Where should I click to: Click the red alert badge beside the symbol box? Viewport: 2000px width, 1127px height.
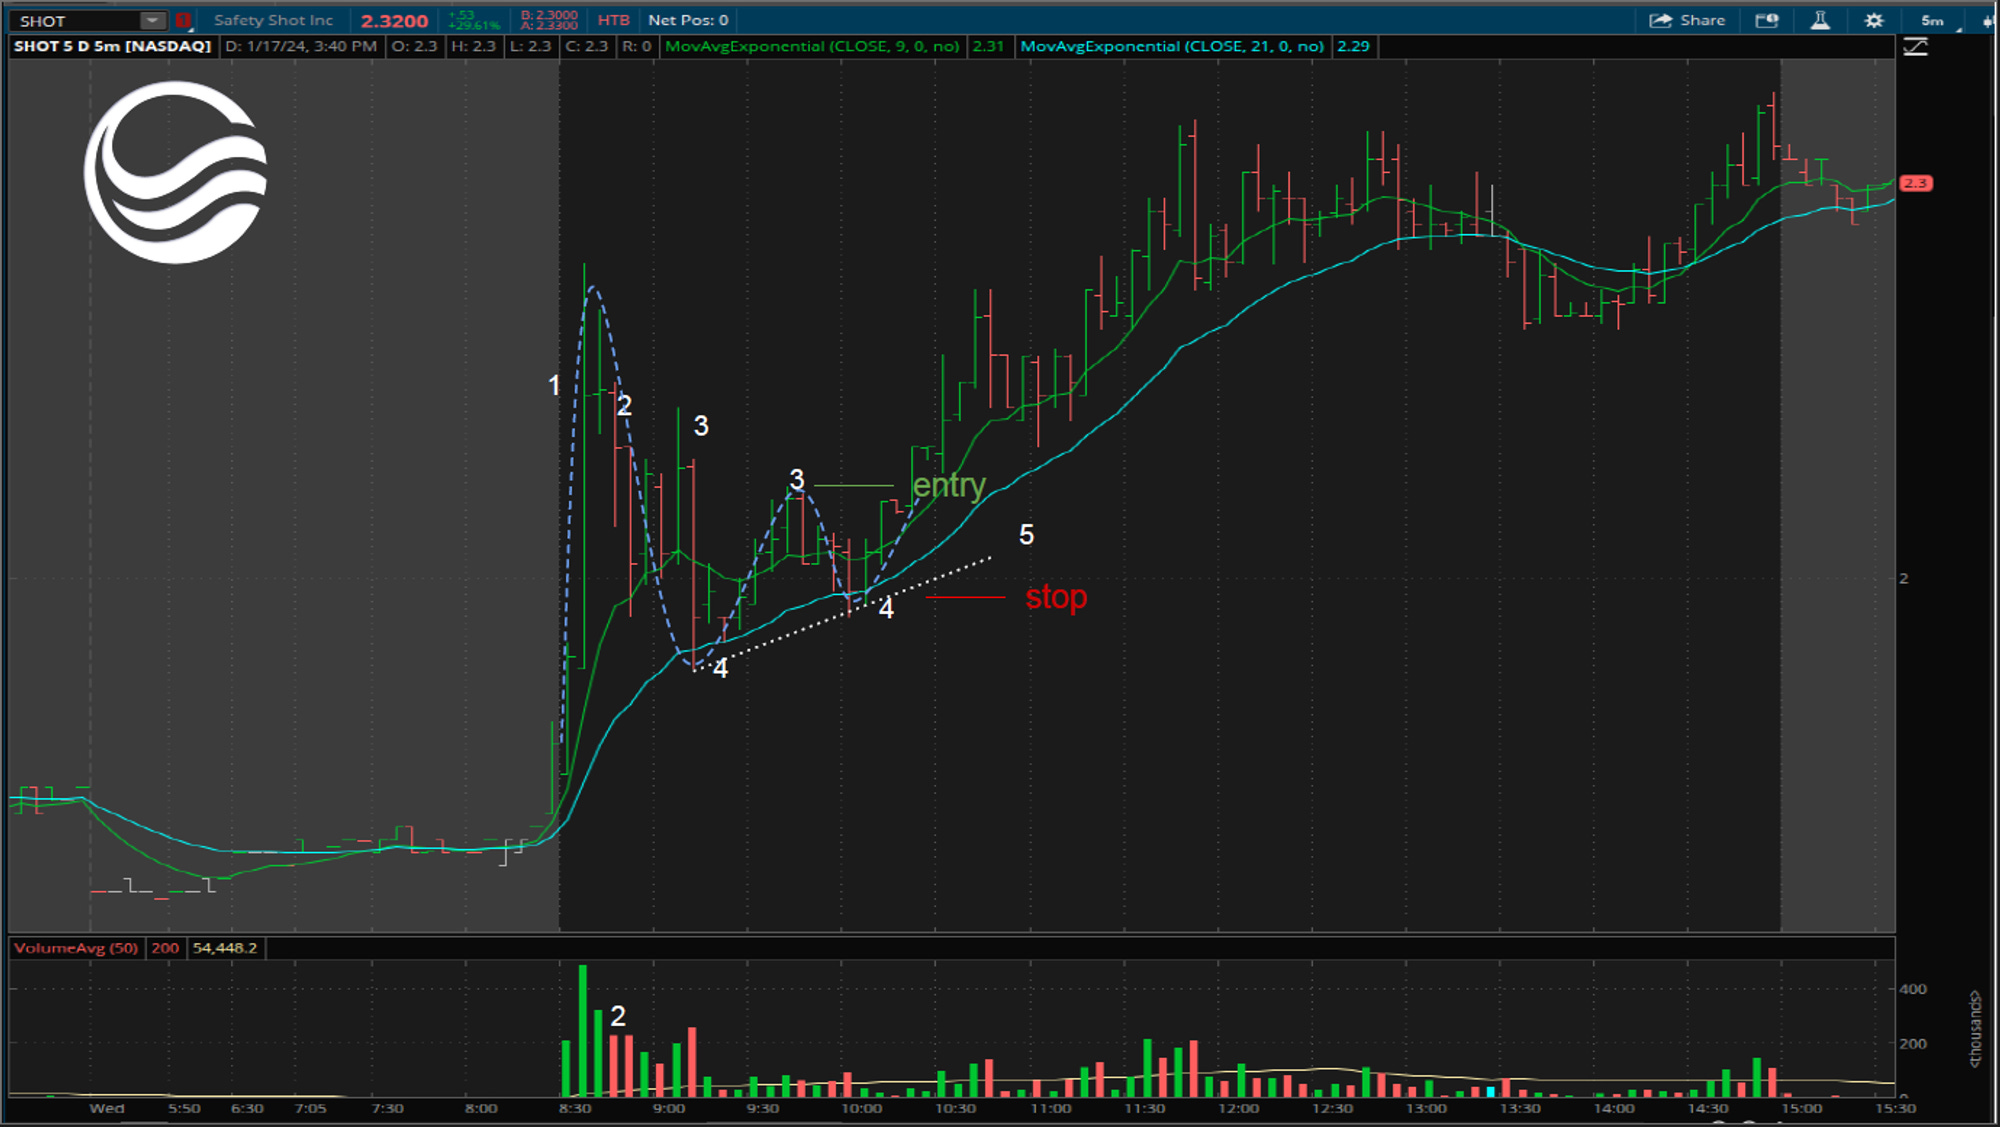[183, 18]
